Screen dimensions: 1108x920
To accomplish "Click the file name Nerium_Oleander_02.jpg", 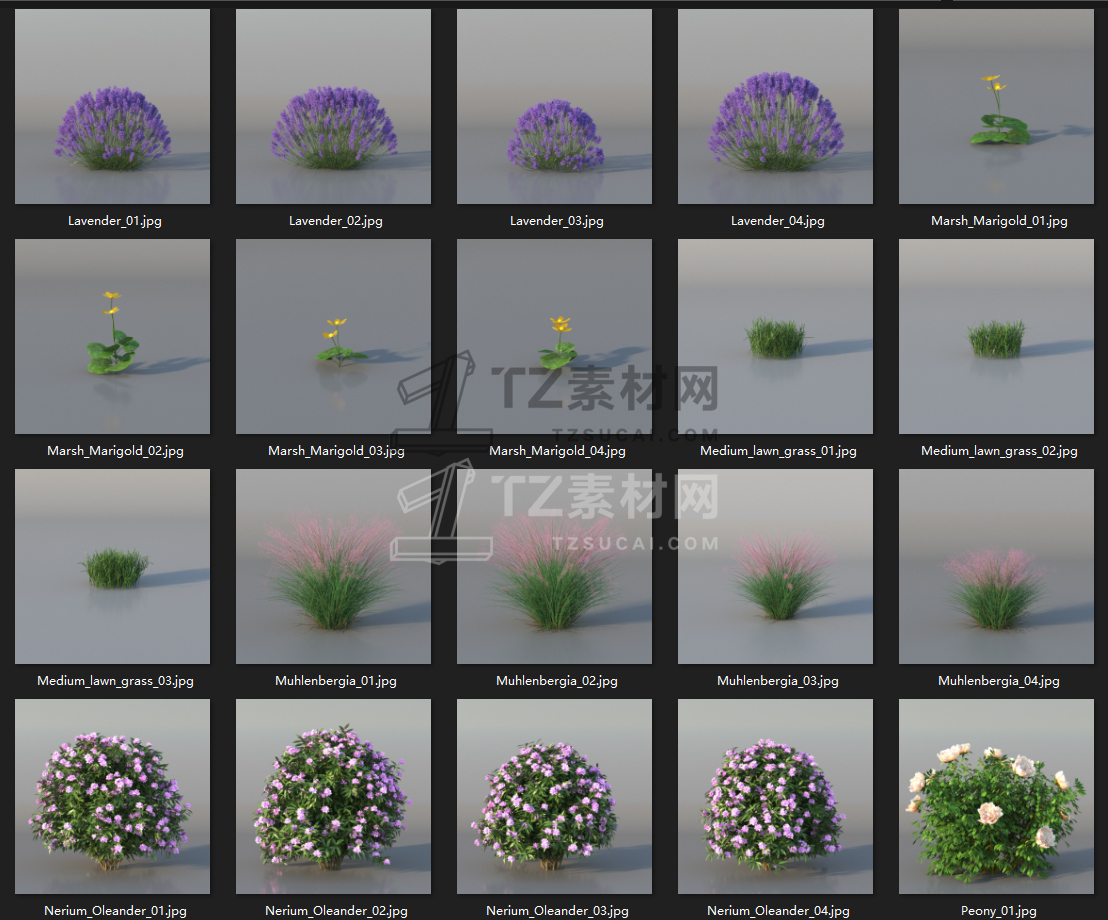I will coord(336,911).
